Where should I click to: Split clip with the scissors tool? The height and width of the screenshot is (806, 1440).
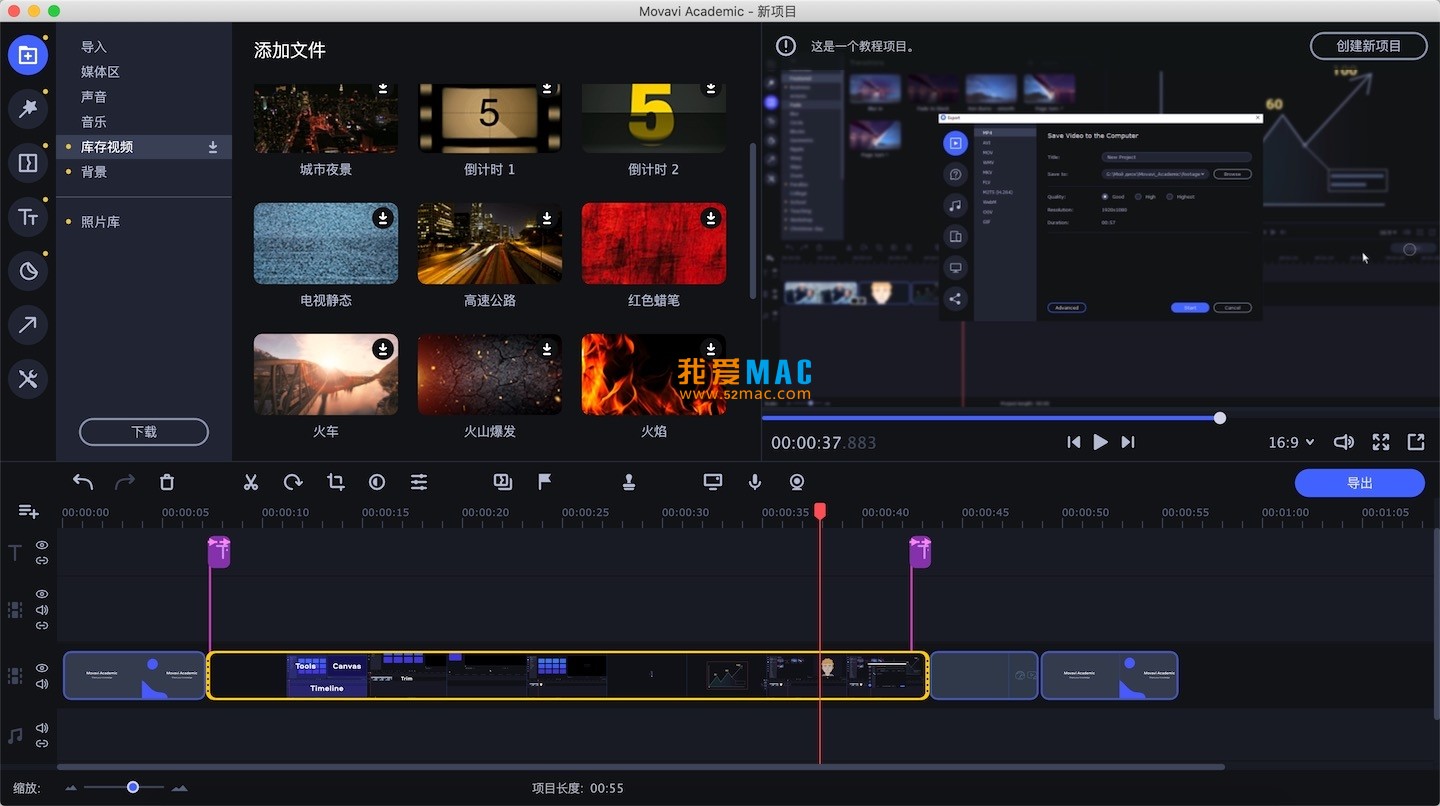(251, 482)
